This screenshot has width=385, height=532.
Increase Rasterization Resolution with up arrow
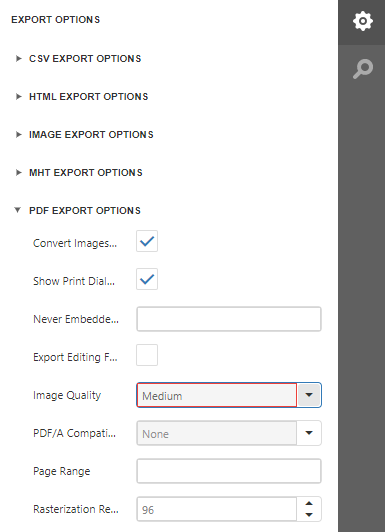pyautogui.click(x=309, y=503)
